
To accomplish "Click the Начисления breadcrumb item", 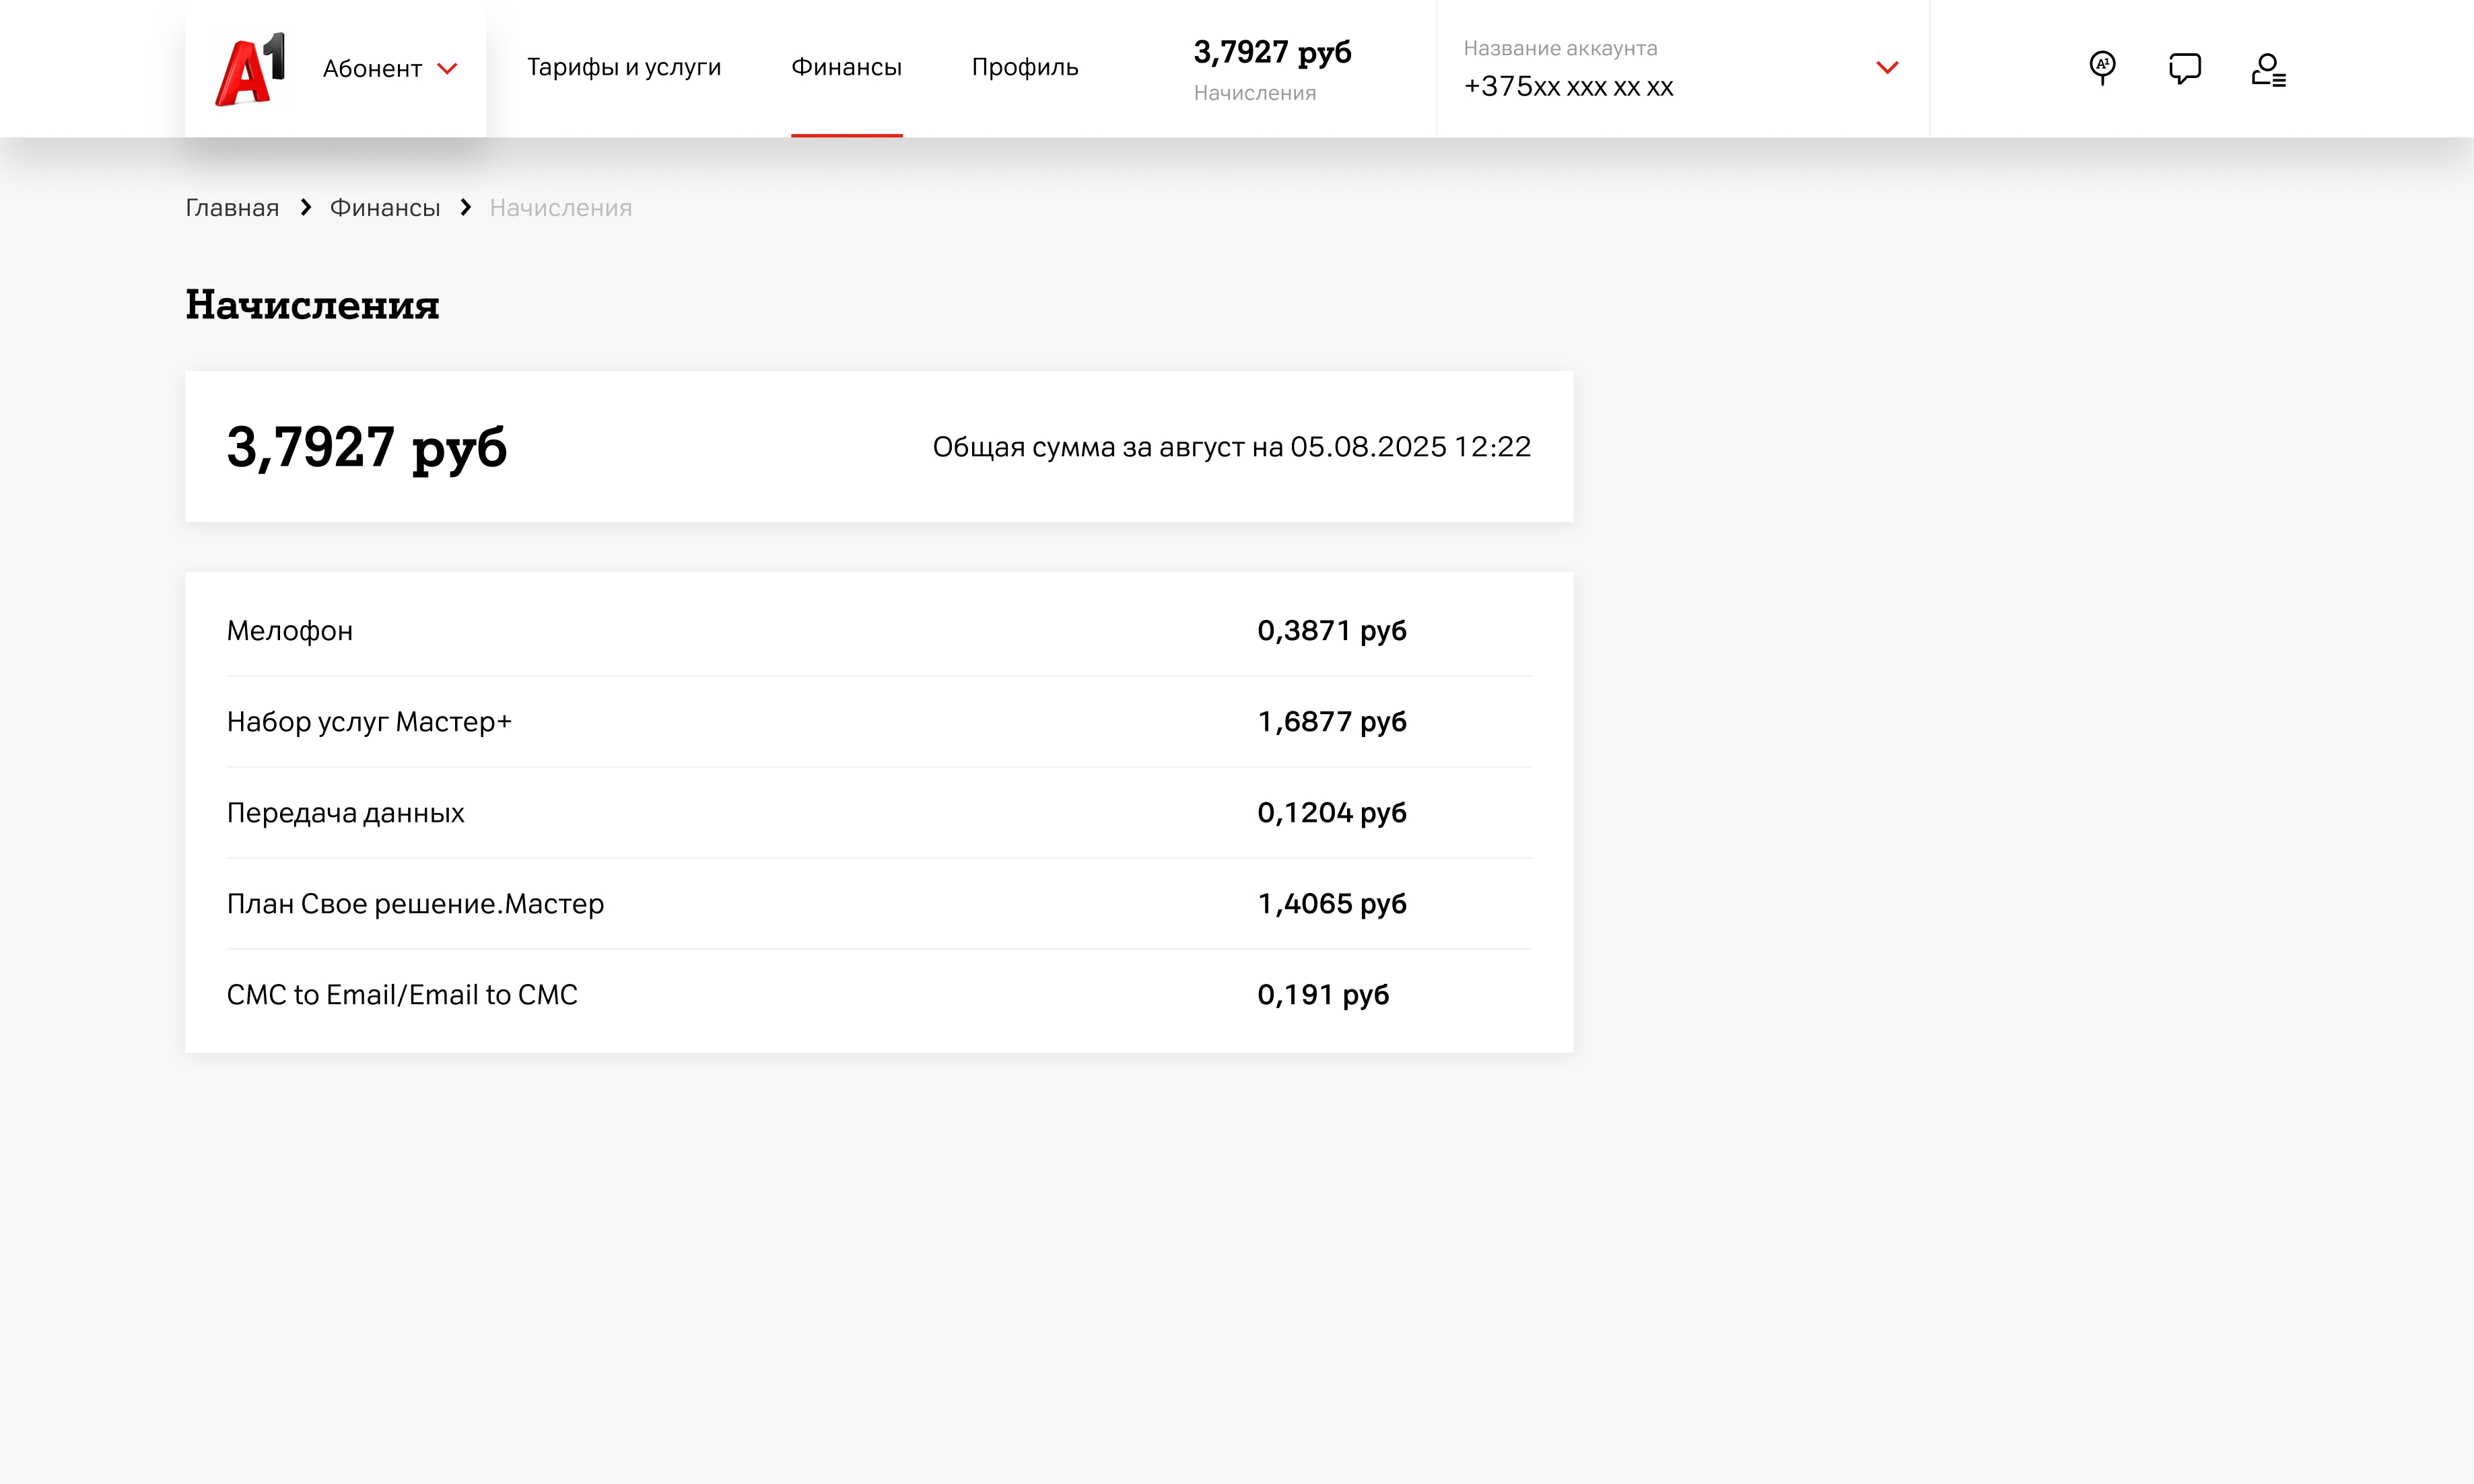I will click(560, 208).
